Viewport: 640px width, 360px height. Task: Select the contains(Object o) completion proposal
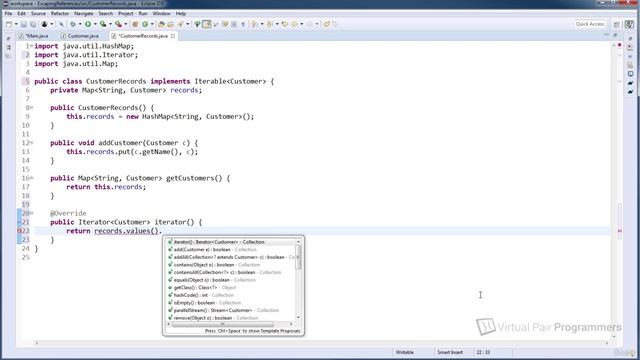231,265
